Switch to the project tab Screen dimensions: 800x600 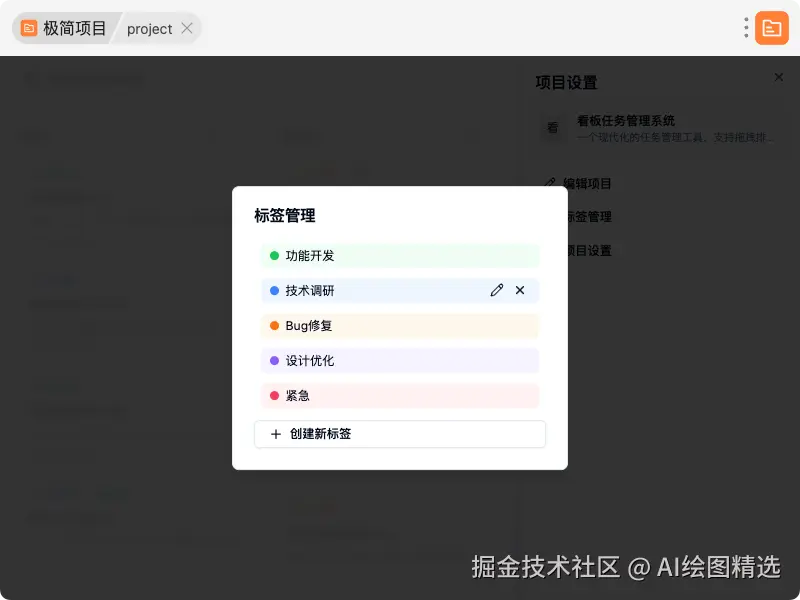point(148,28)
